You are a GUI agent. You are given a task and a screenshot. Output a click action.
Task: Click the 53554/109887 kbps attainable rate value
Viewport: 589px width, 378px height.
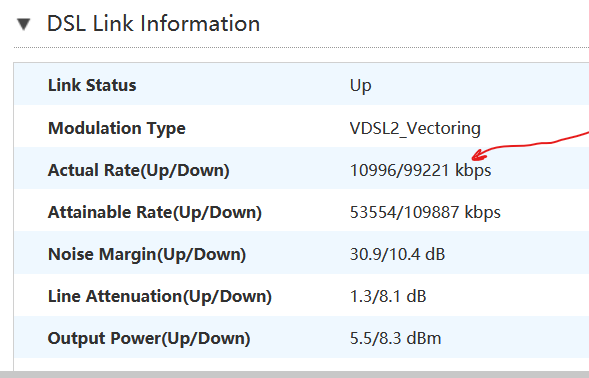click(x=425, y=212)
